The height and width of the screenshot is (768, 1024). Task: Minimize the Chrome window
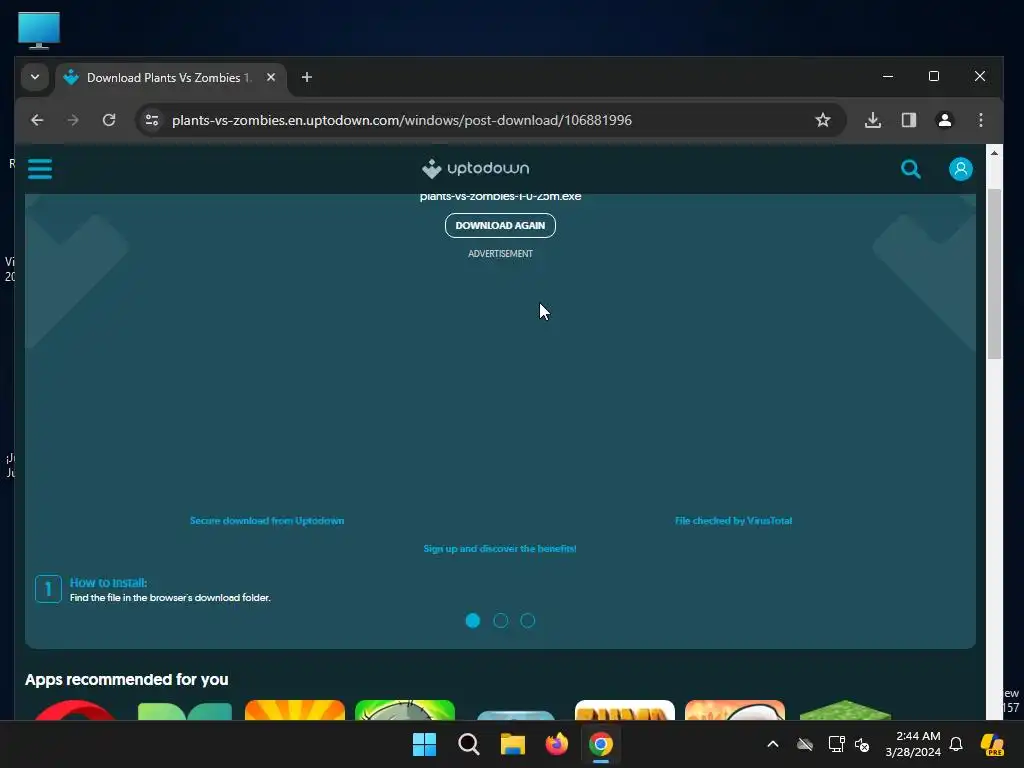[888, 76]
